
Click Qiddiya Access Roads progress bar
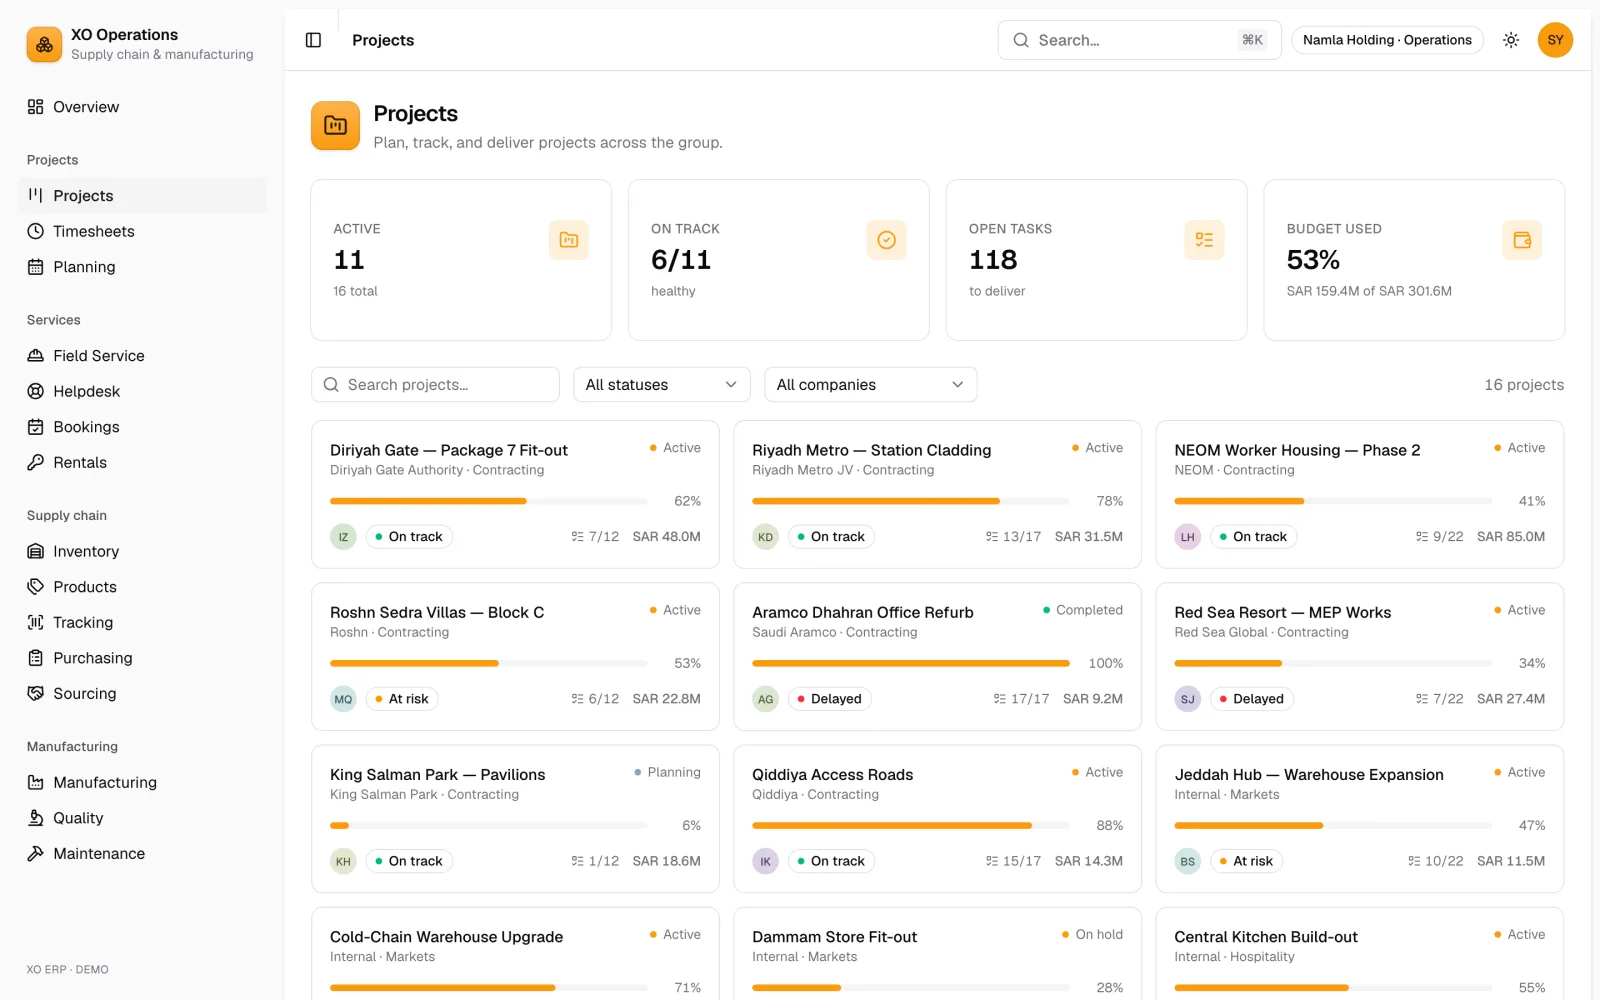[911, 826]
